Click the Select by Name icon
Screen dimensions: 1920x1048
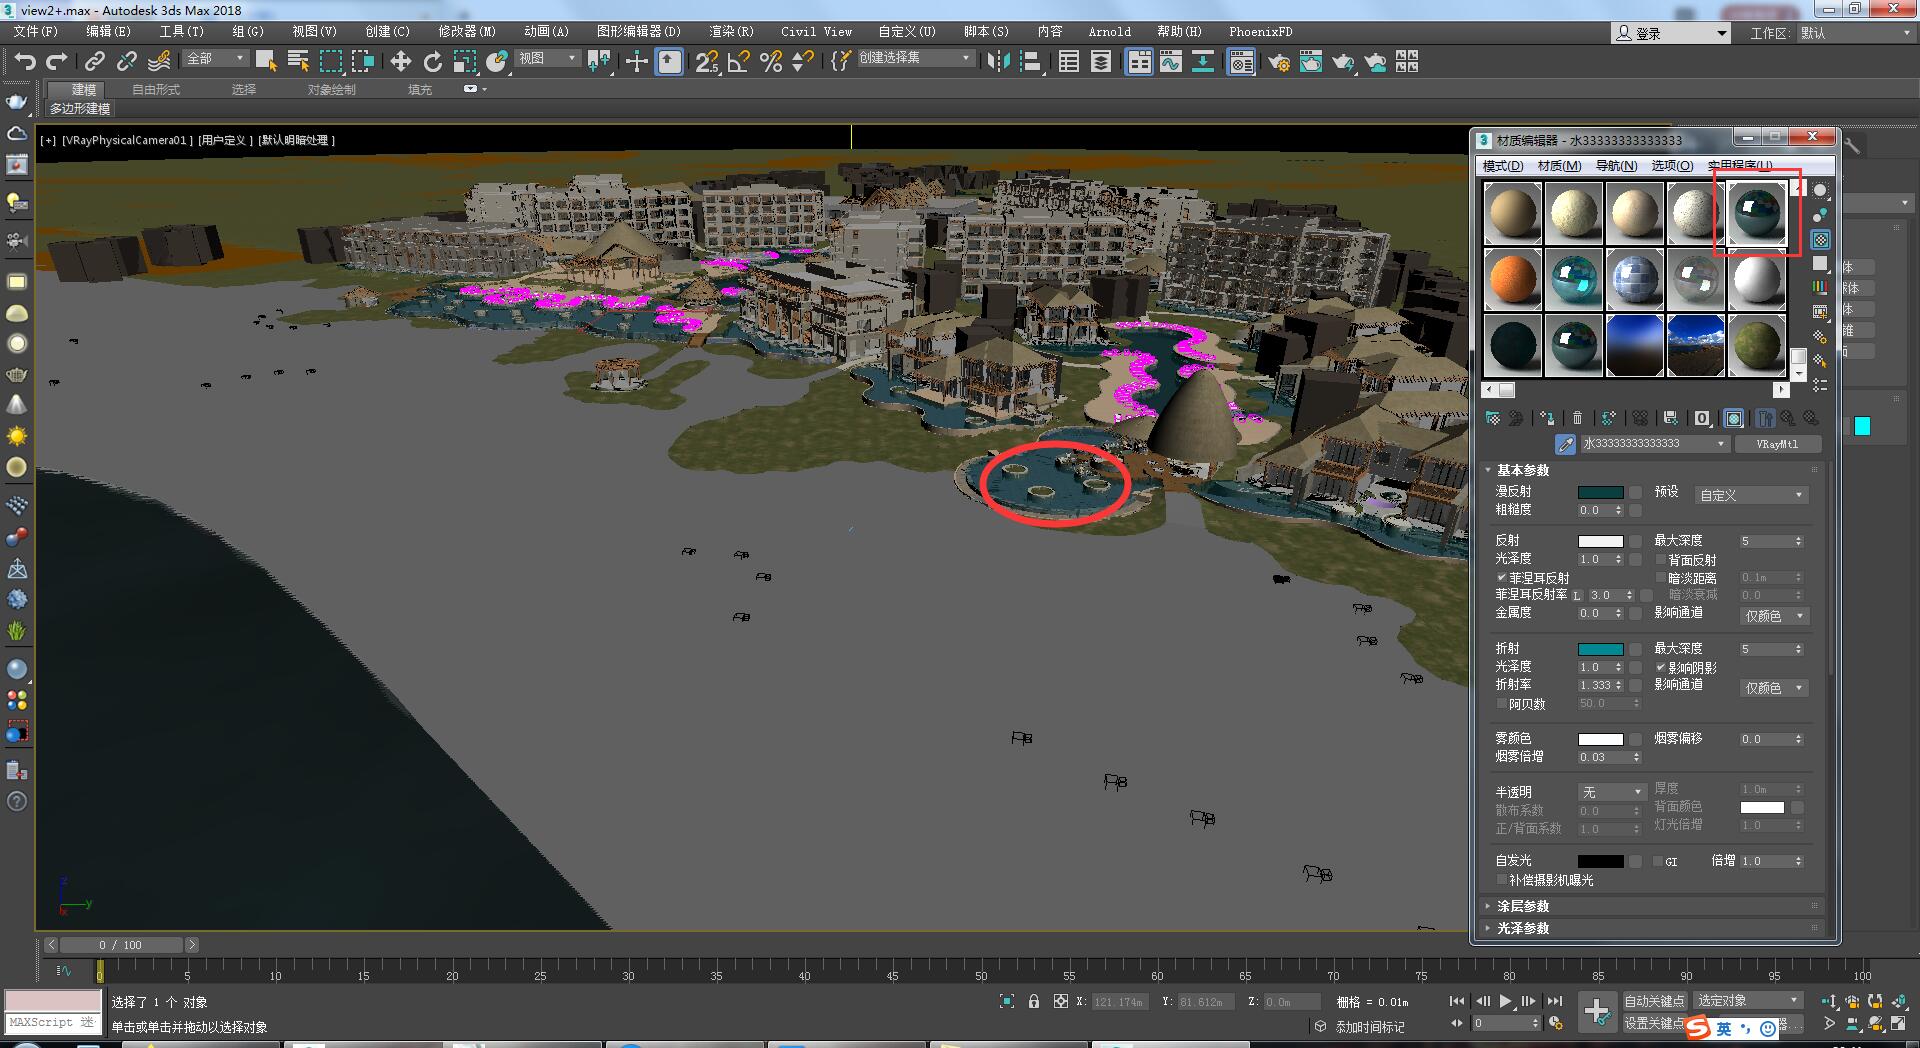(298, 62)
